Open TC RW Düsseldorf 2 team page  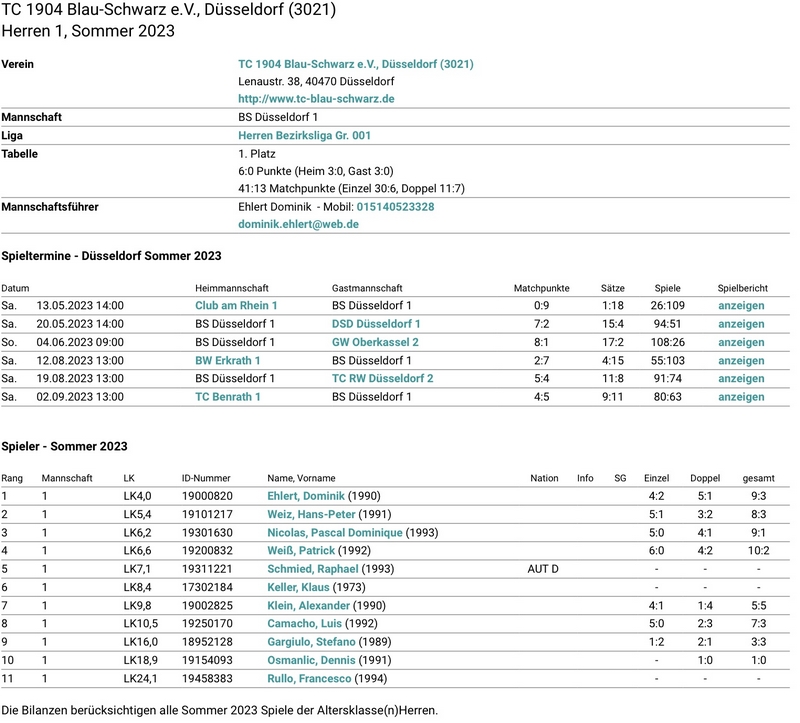pyautogui.click(x=383, y=379)
